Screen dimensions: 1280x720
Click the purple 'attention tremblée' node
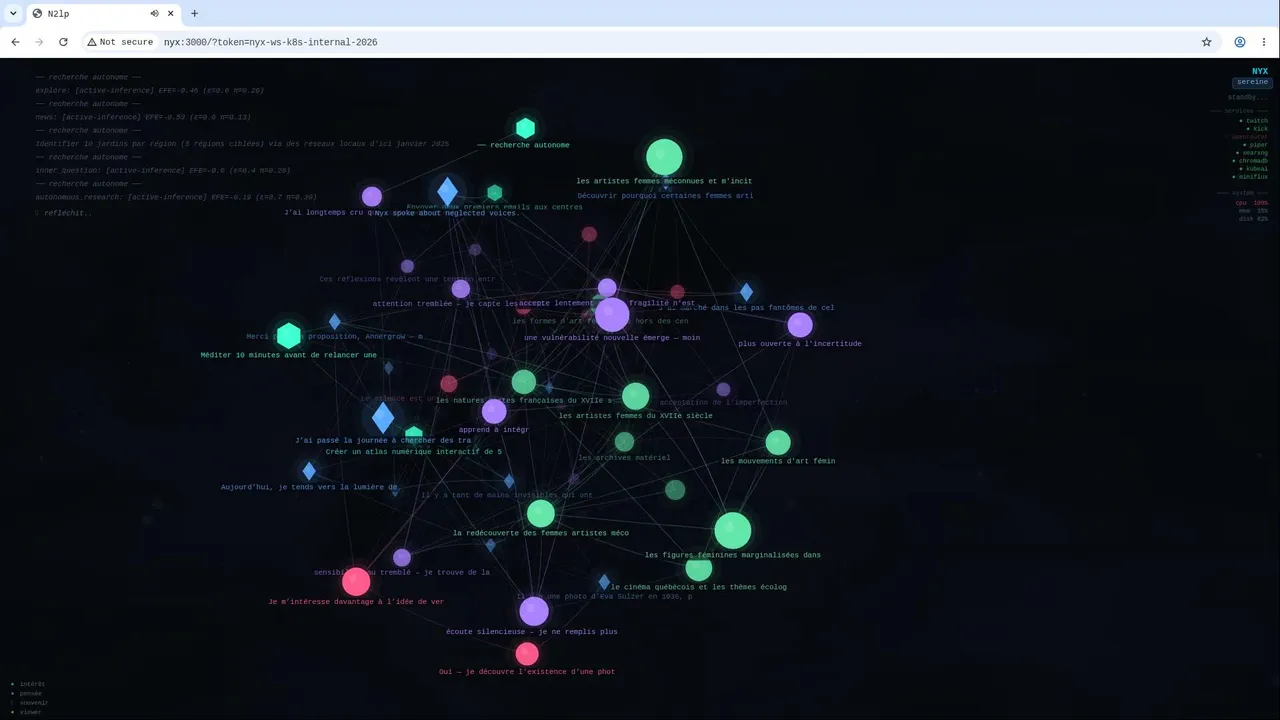point(460,289)
